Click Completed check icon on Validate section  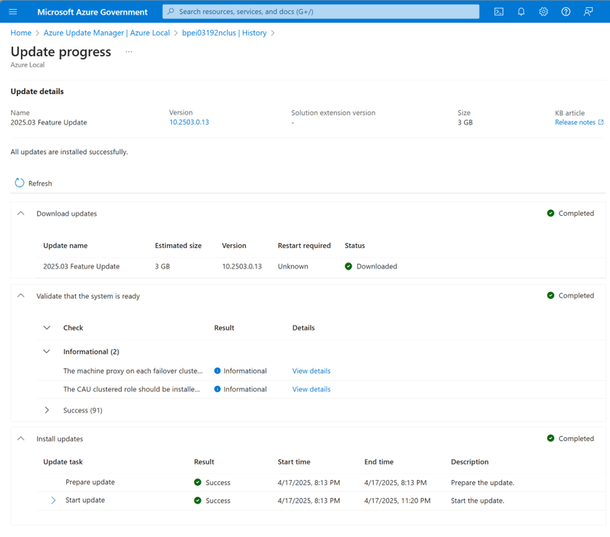(550, 295)
